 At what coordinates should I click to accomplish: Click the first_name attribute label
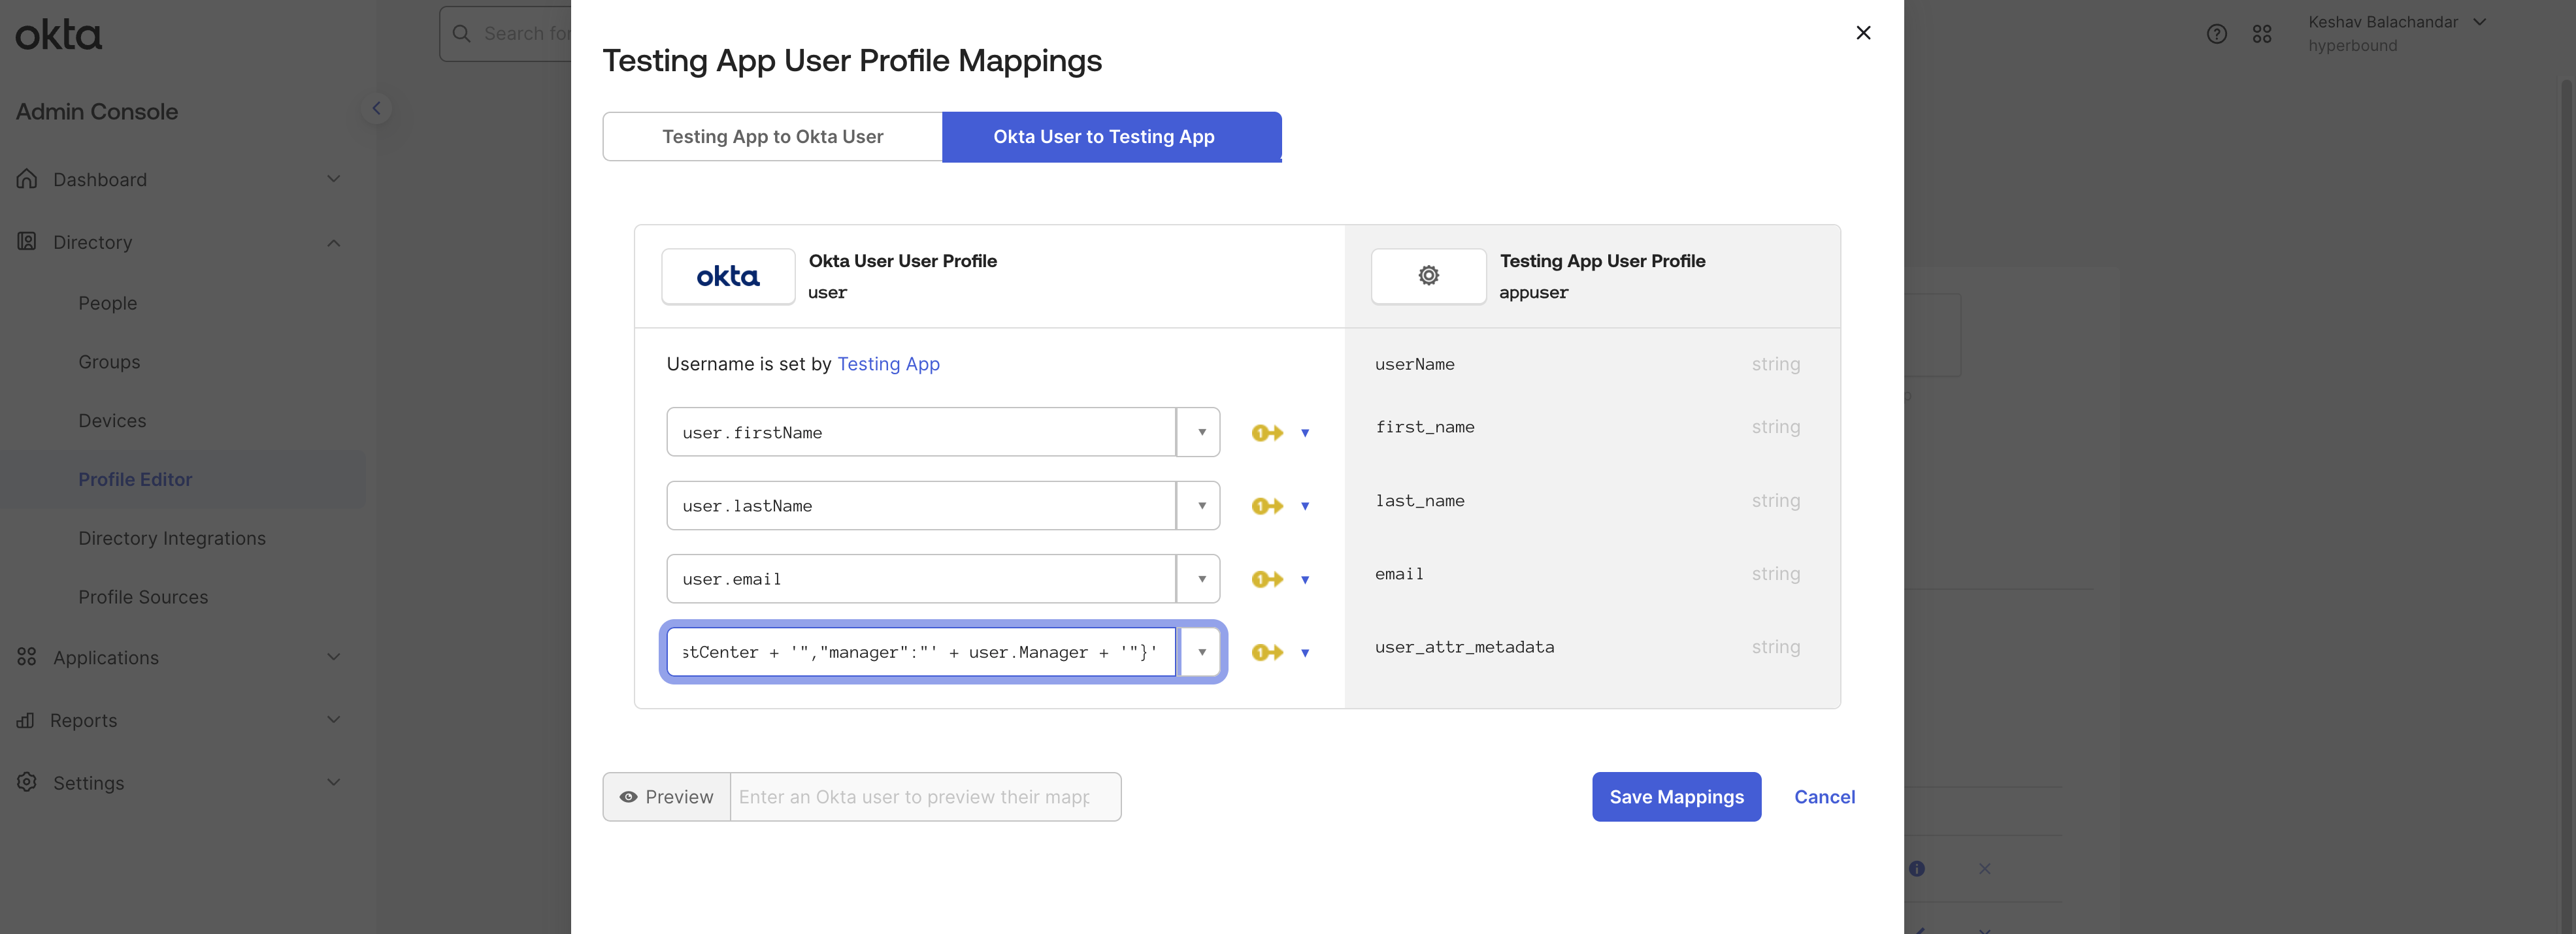1425,428
